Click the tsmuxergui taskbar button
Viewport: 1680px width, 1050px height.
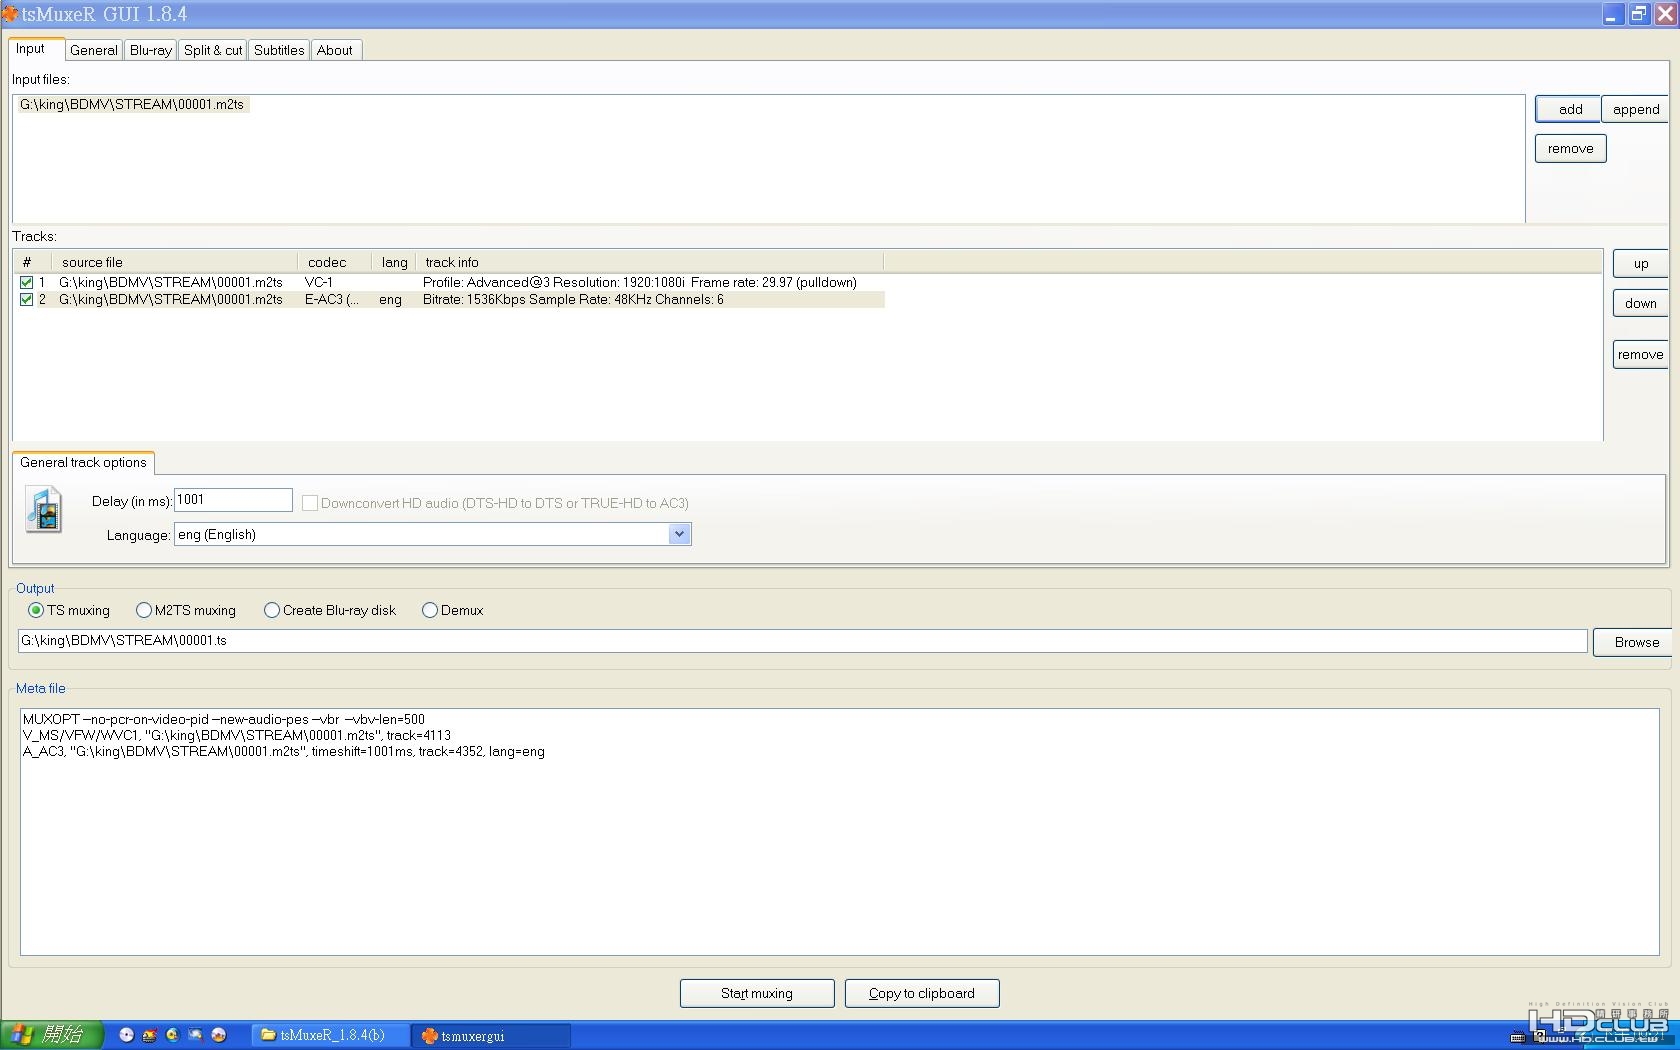point(491,1035)
